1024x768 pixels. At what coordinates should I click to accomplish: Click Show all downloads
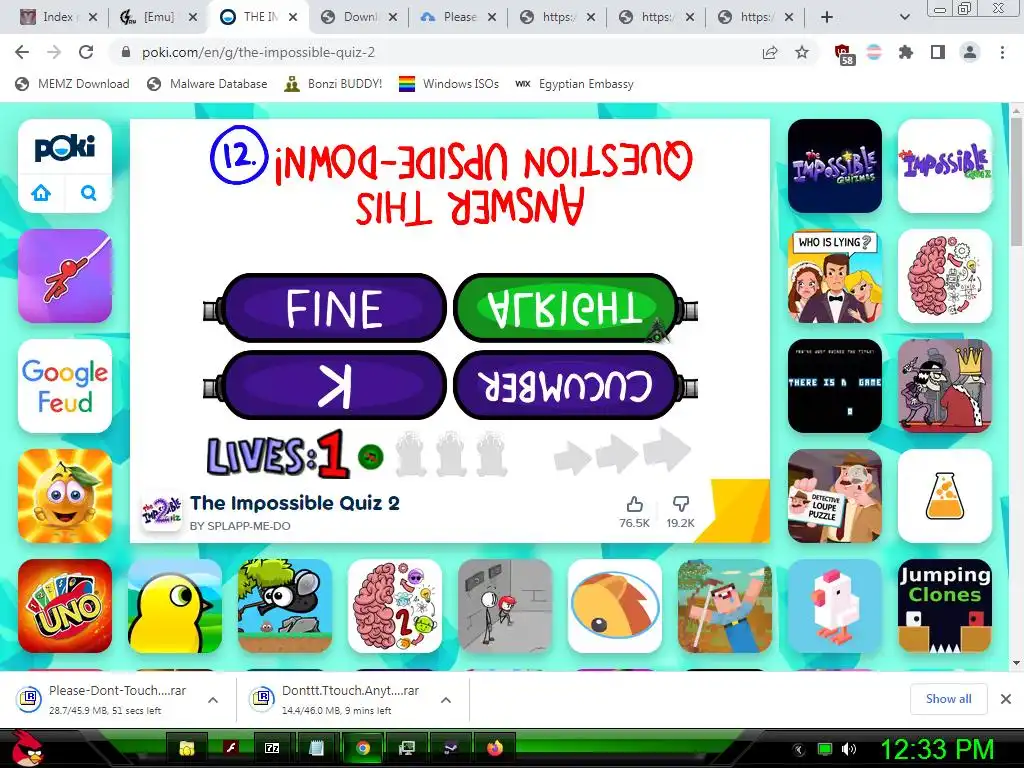948,699
